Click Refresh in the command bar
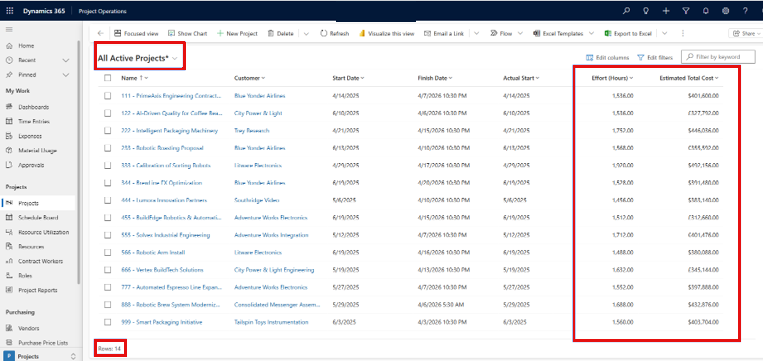This screenshot has width=763, height=361. [335, 34]
